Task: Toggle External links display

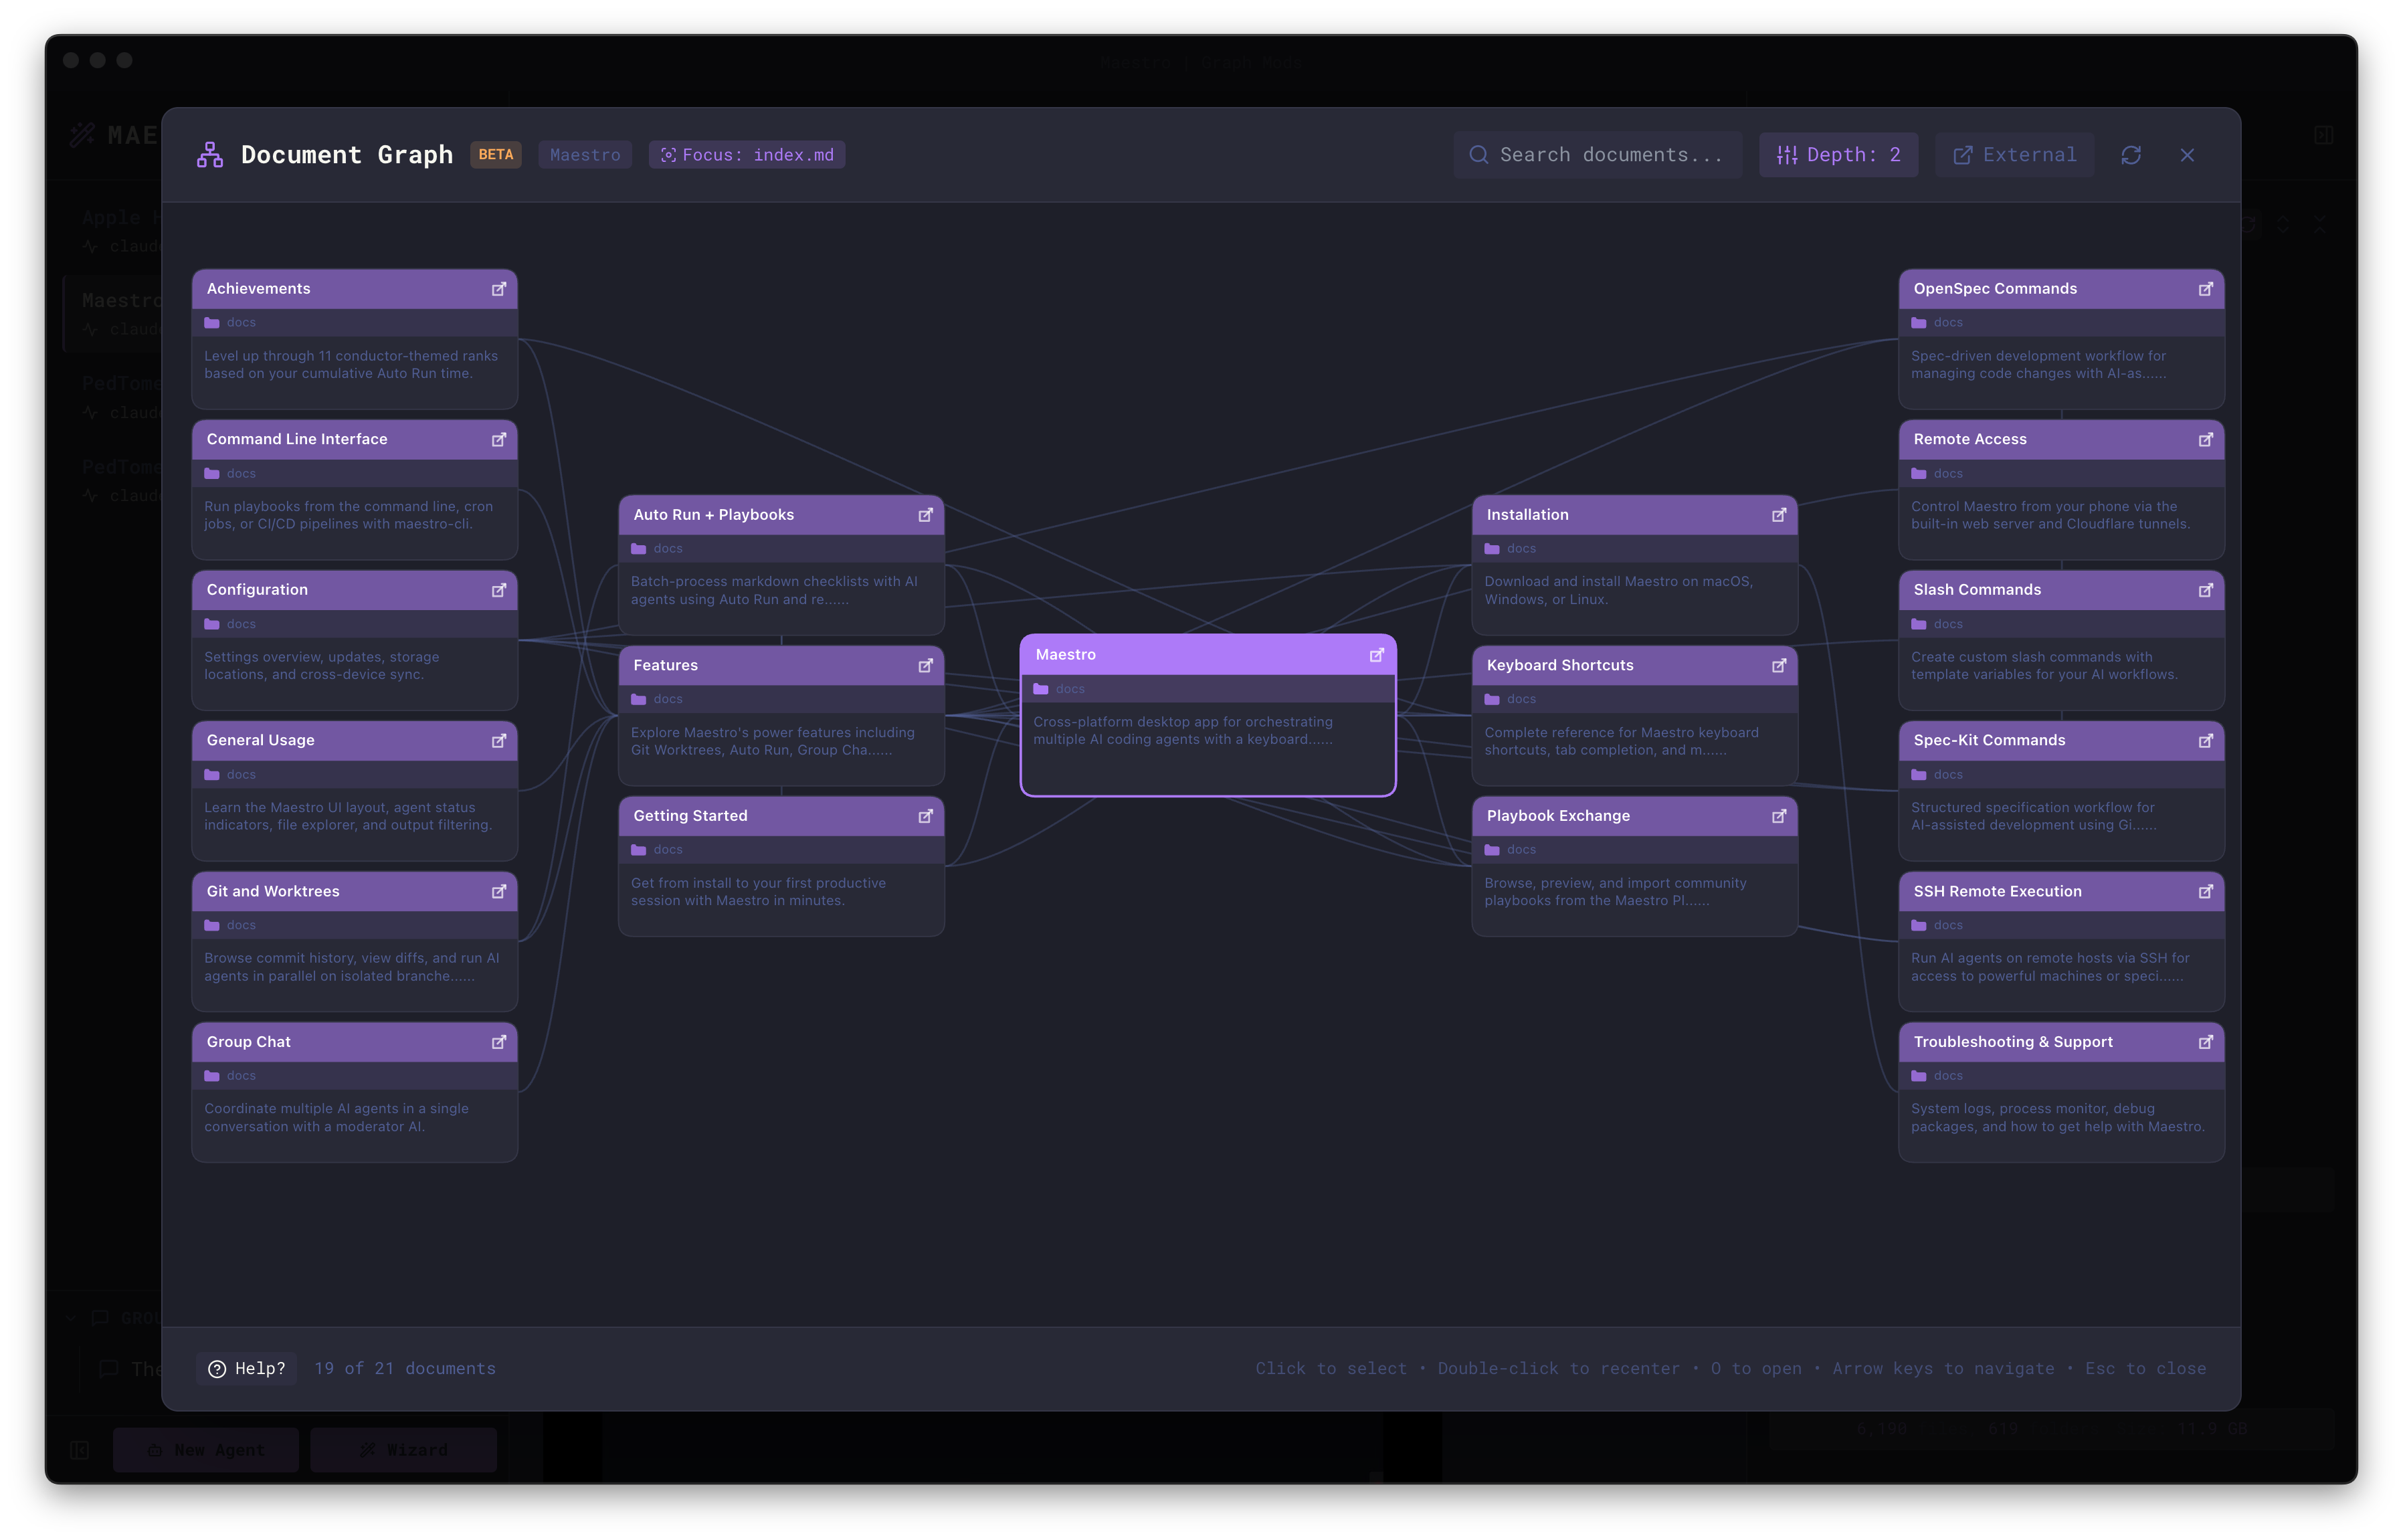Action: coord(2014,155)
